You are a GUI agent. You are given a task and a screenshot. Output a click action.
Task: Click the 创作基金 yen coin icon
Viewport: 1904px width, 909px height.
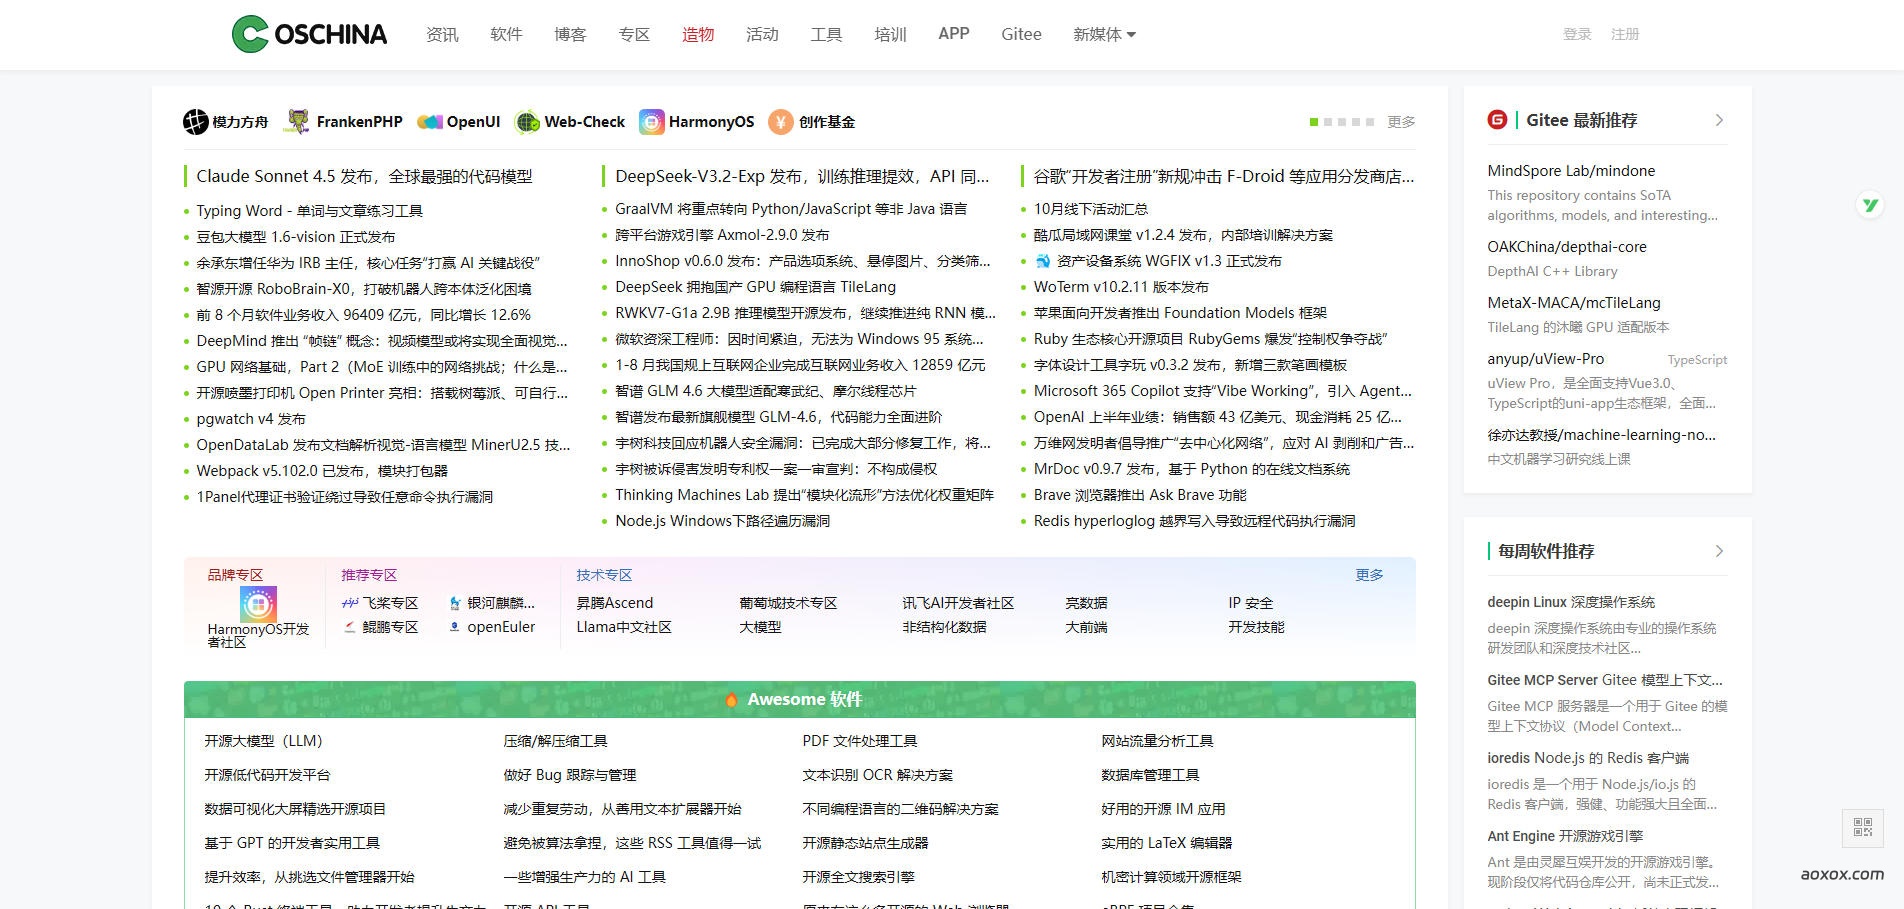tap(781, 122)
